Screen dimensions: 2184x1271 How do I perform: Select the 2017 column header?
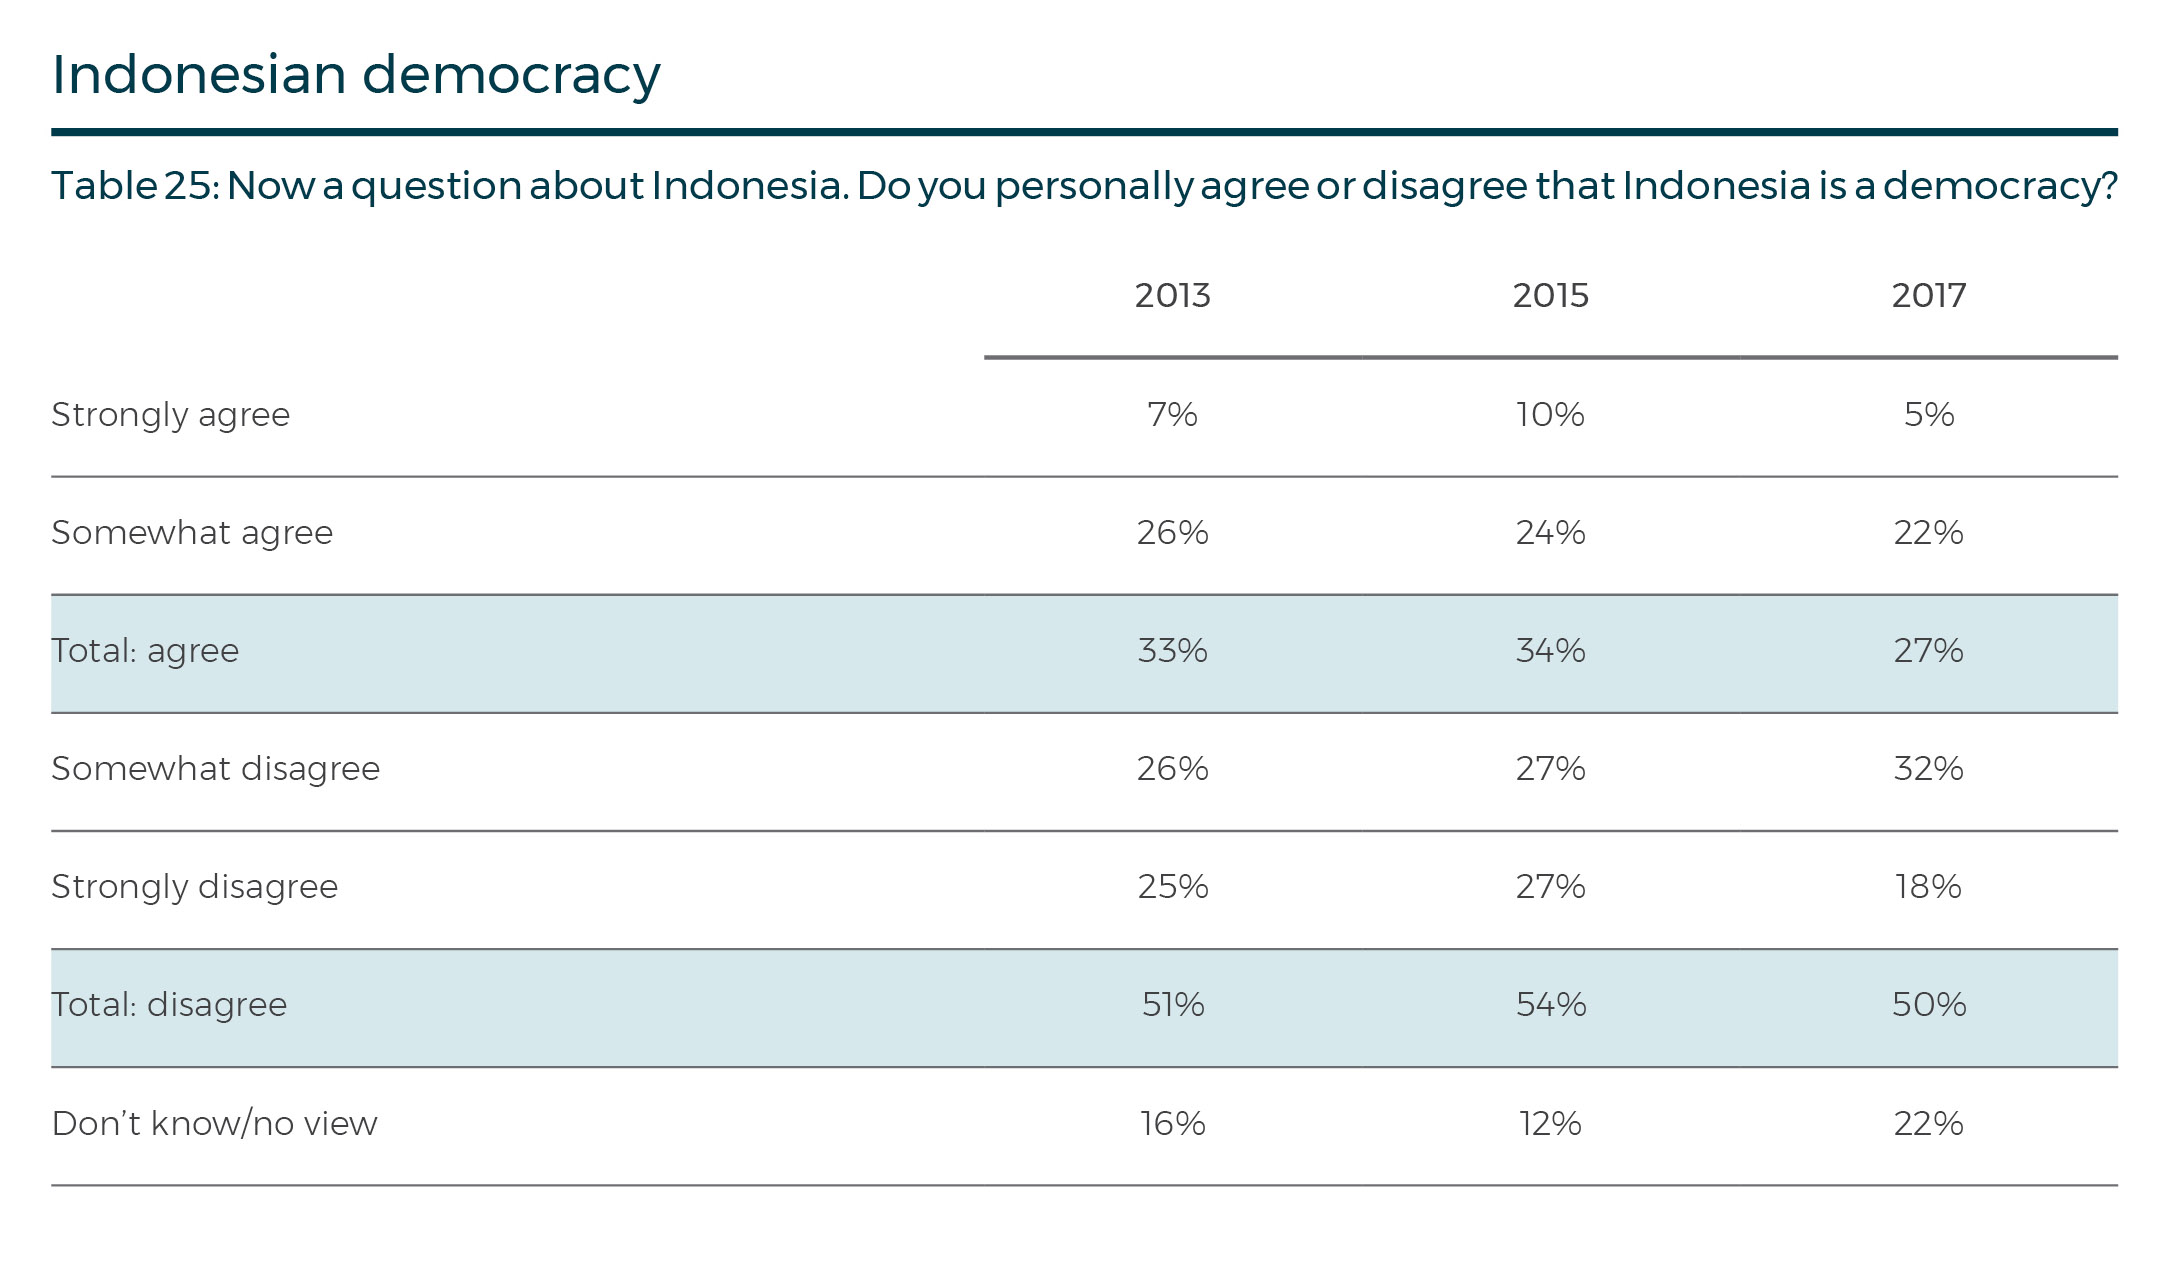(x=1928, y=296)
